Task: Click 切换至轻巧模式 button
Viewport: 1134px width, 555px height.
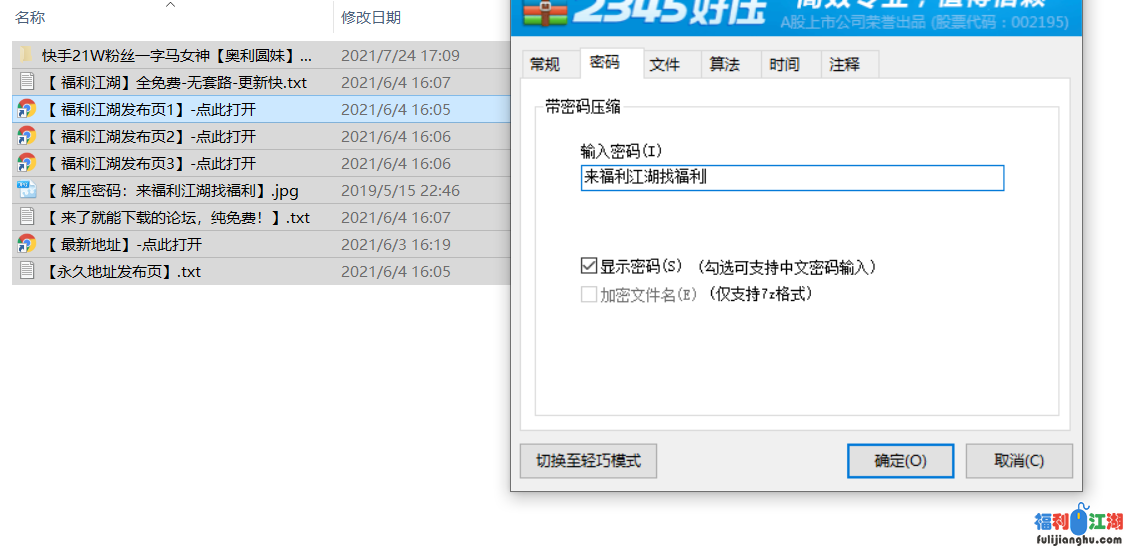Action: tap(588, 461)
